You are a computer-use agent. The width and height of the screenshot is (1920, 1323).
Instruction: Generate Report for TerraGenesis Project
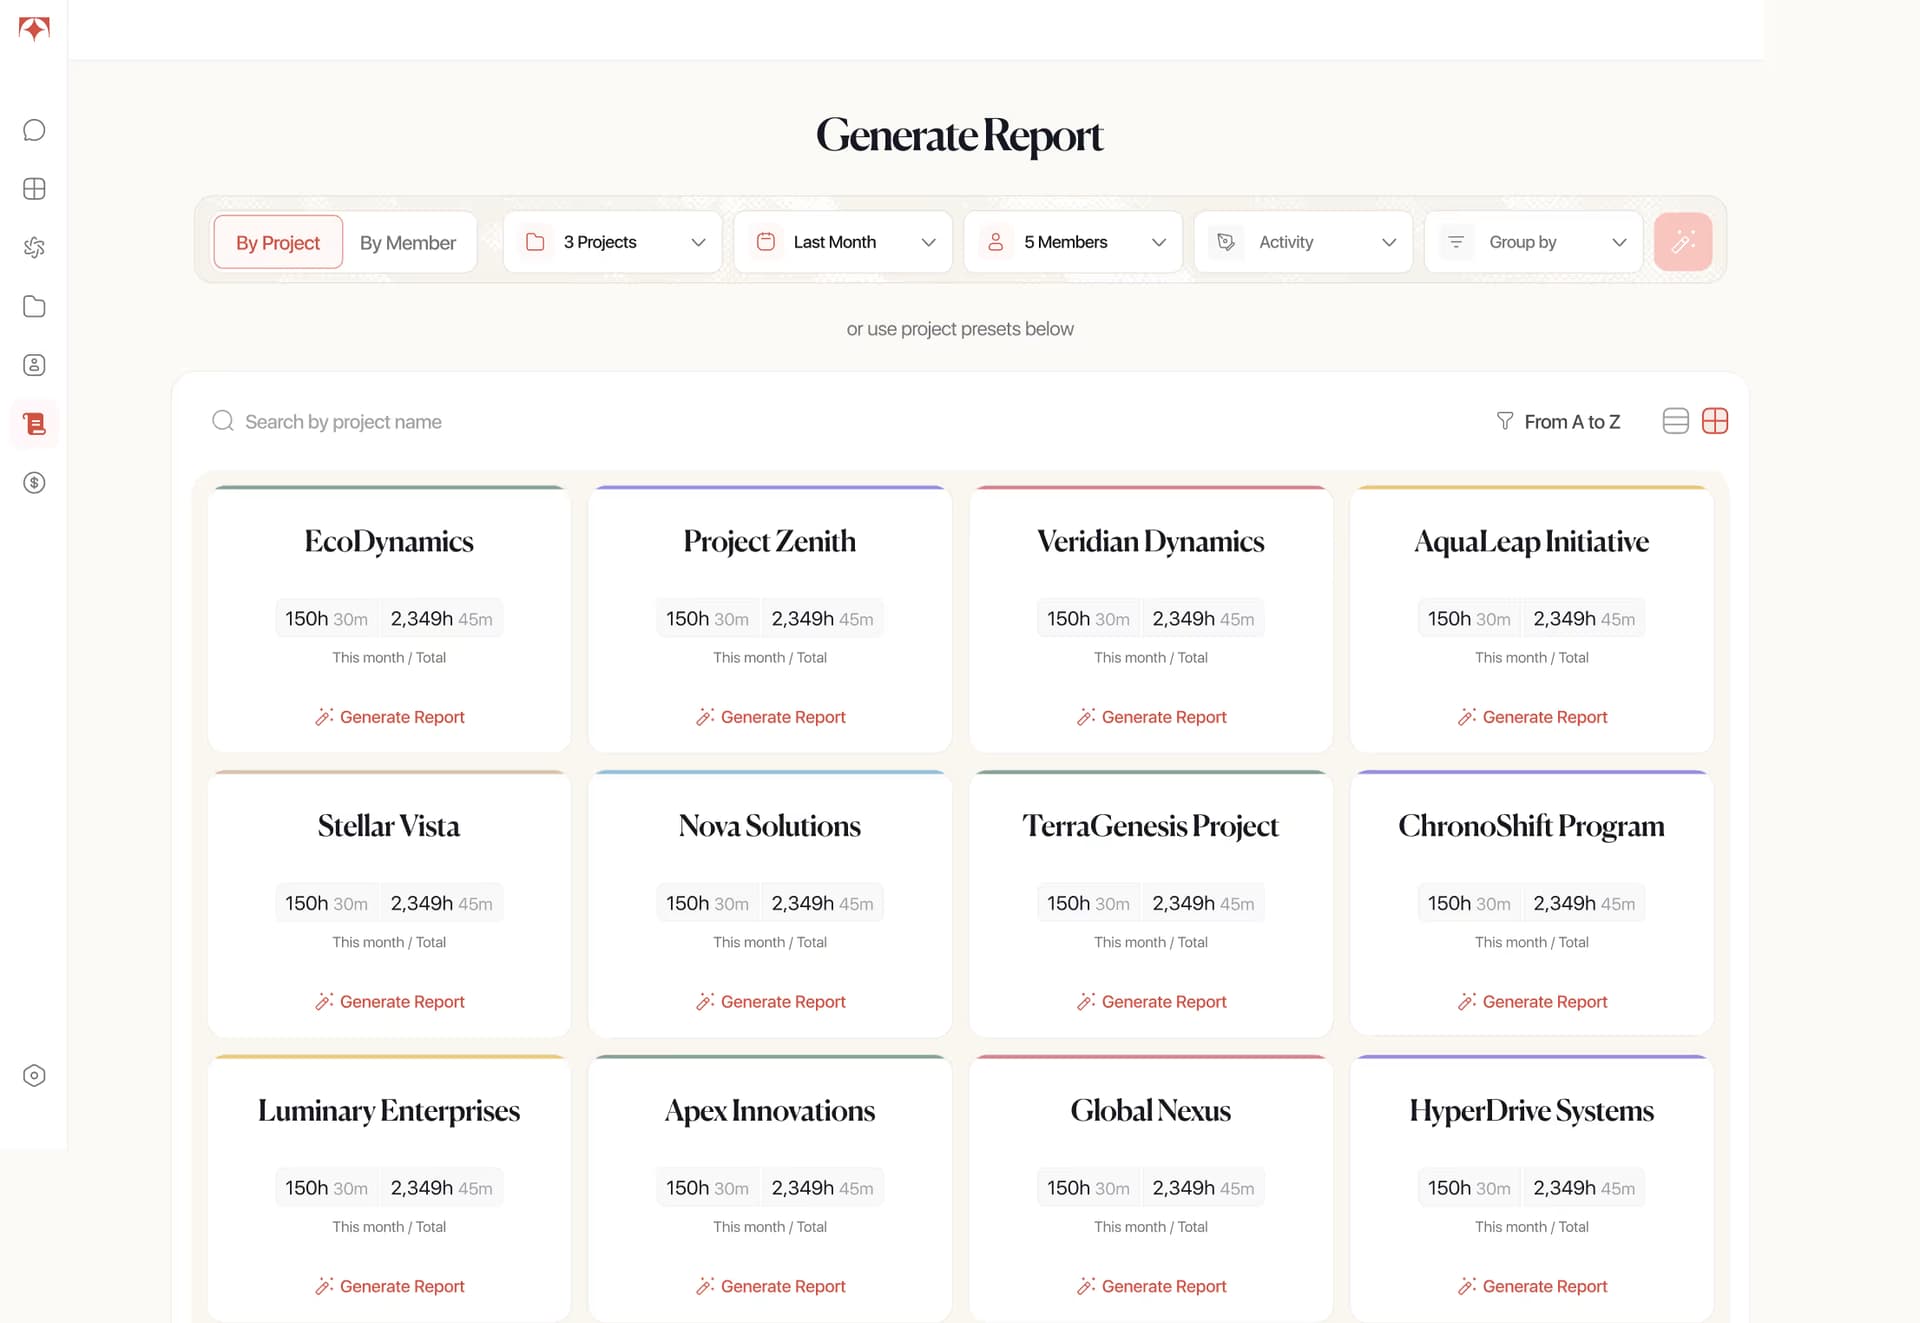[1152, 1002]
